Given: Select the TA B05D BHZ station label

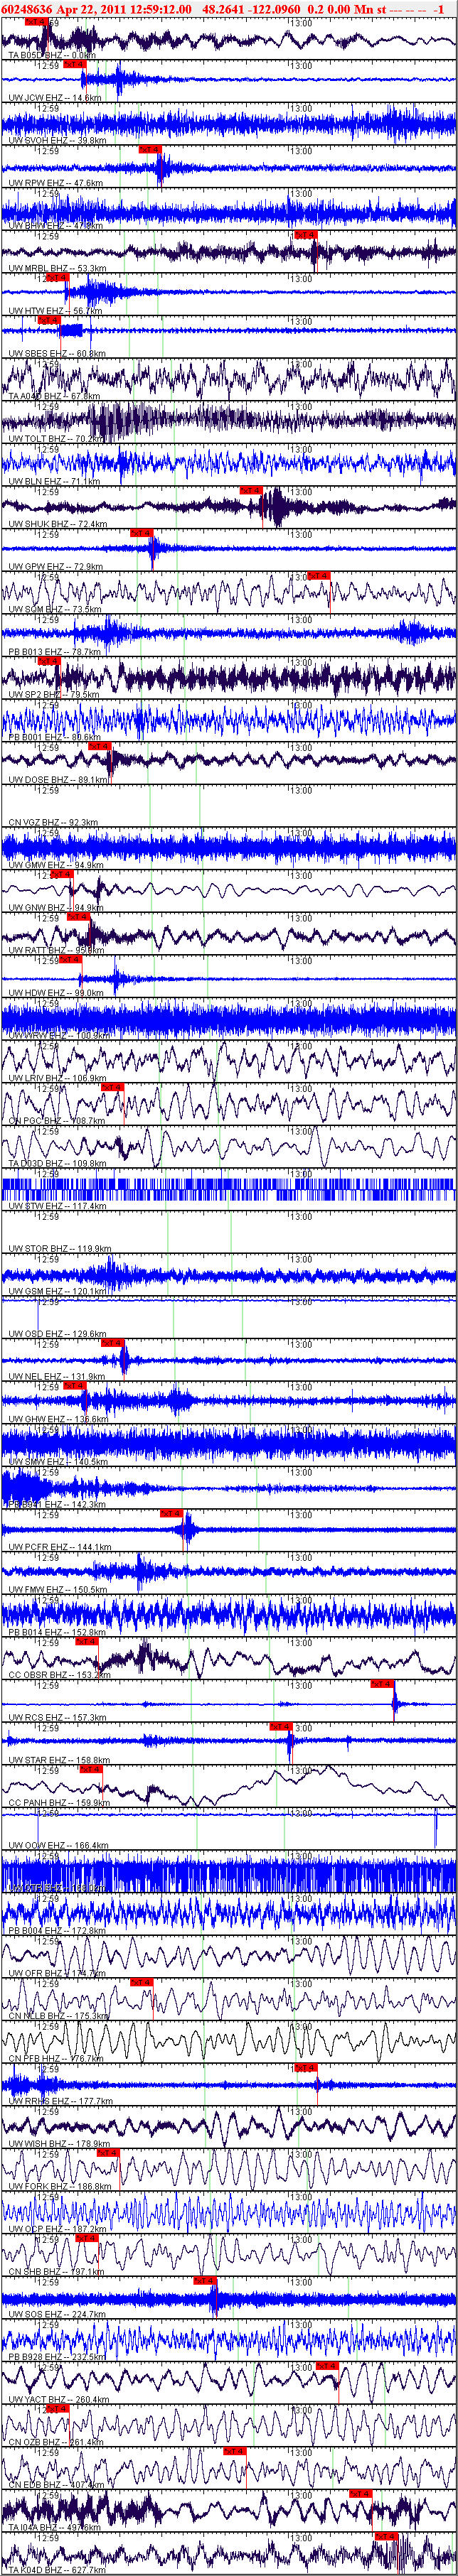Looking at the screenshot, I should coord(52,56).
